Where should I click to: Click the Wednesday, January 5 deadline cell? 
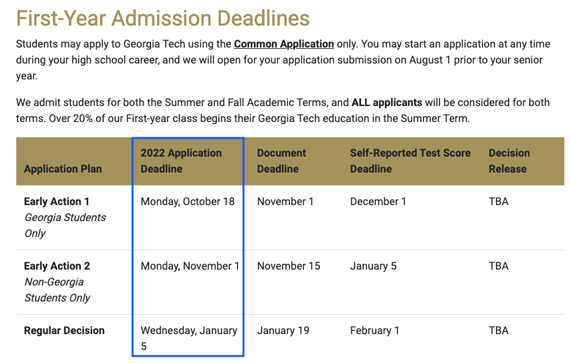189,338
